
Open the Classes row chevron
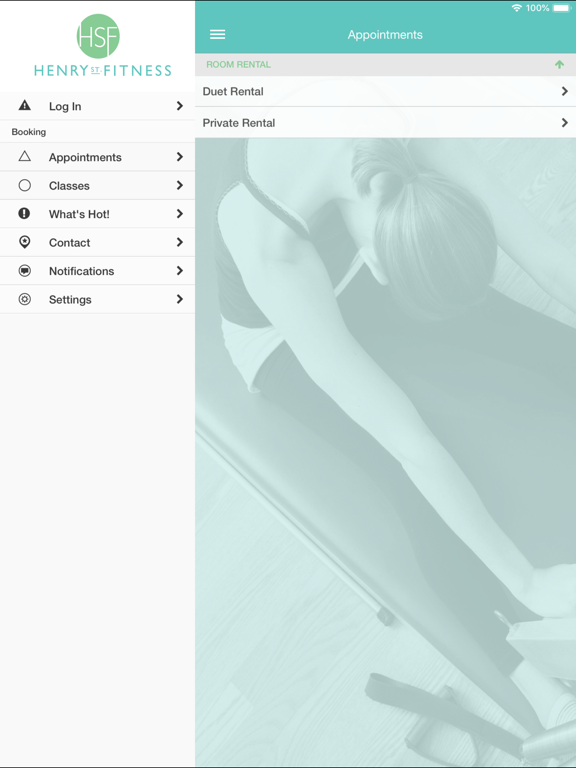pos(180,185)
